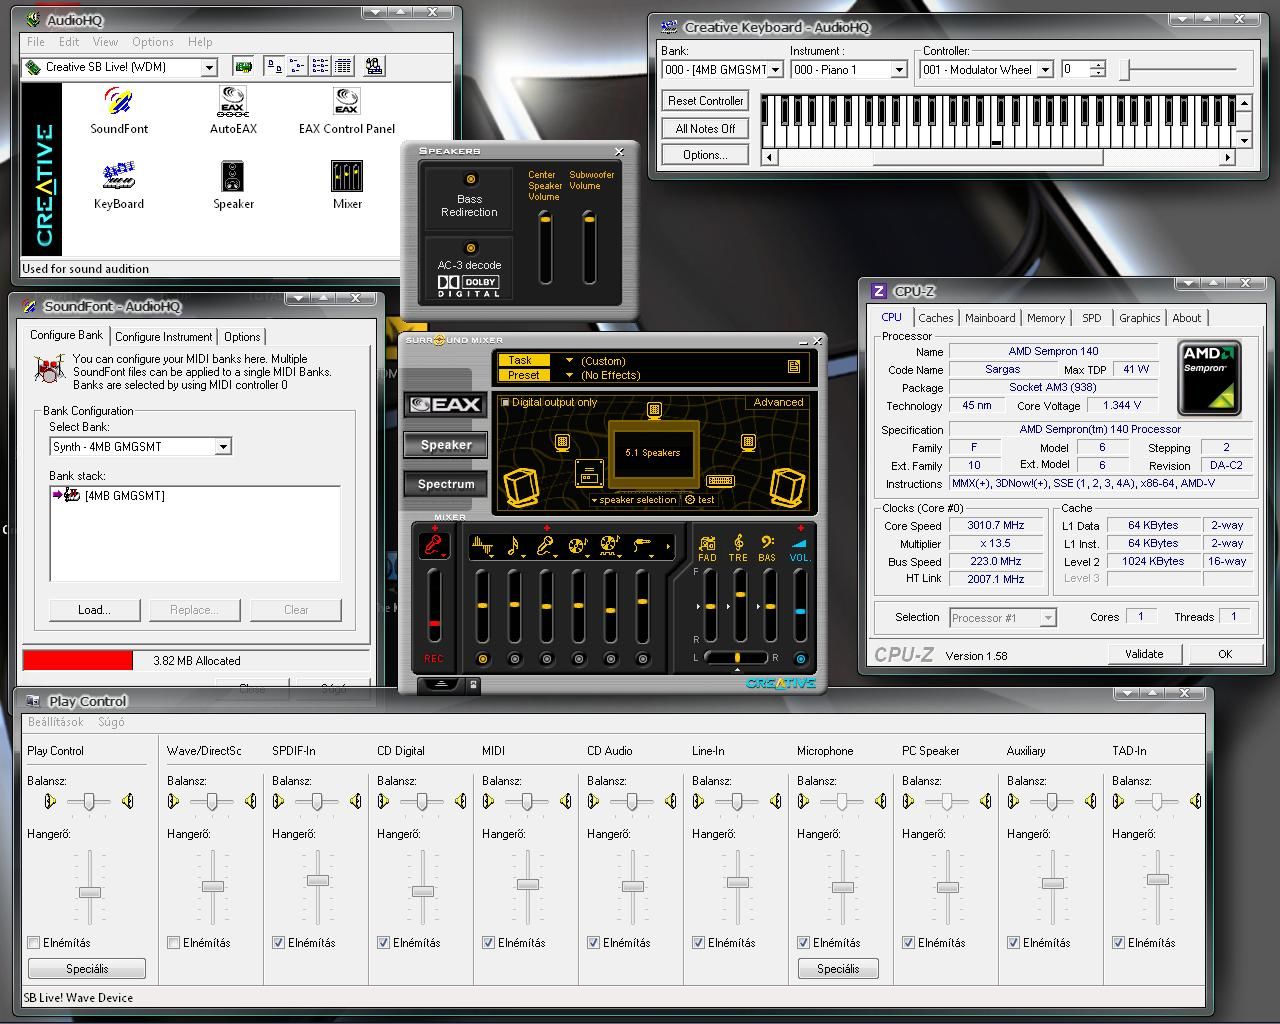Open the File menu in AudioHQ
This screenshot has width=1280, height=1024.
(x=36, y=42)
